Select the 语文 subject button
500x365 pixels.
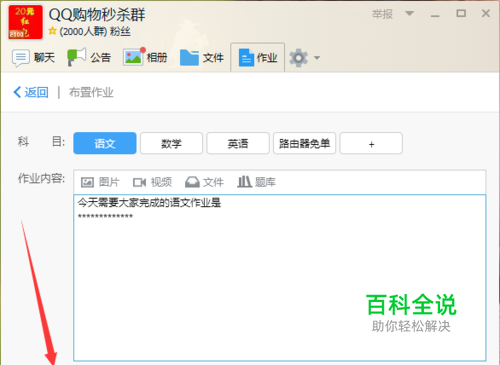tap(105, 143)
